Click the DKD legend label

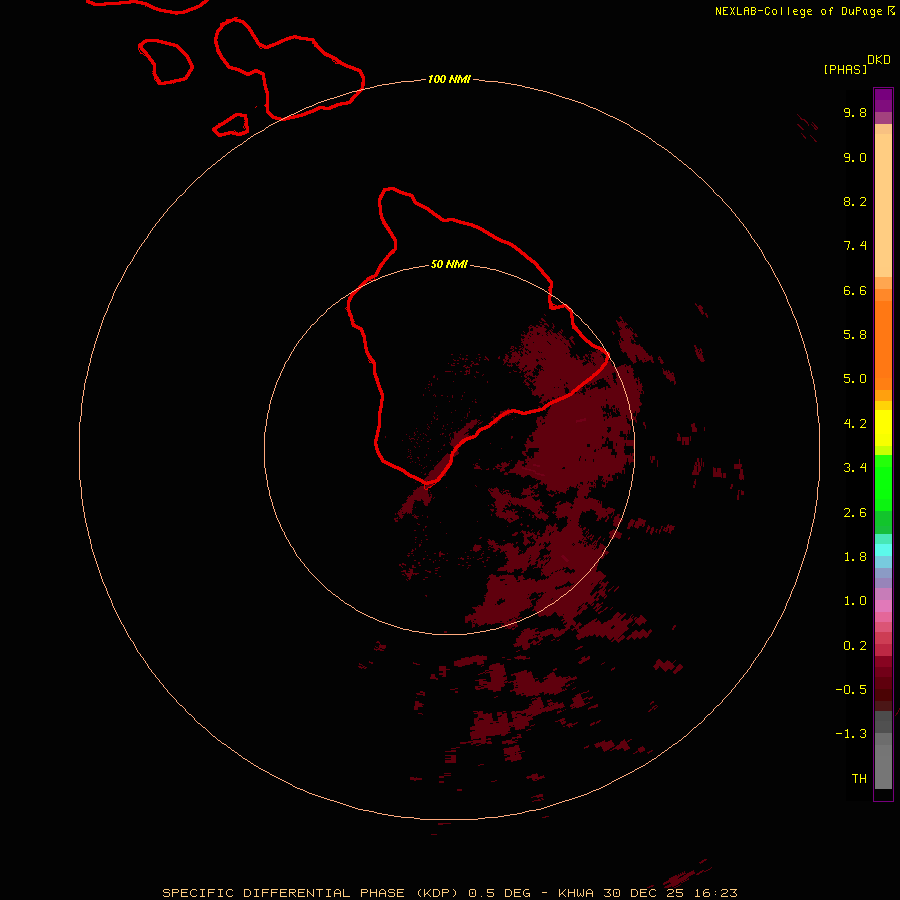tap(879, 59)
